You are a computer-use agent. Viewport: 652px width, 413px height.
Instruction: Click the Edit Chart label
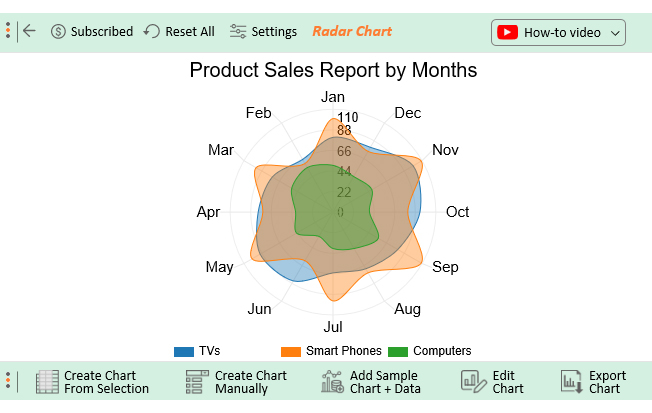508,382
